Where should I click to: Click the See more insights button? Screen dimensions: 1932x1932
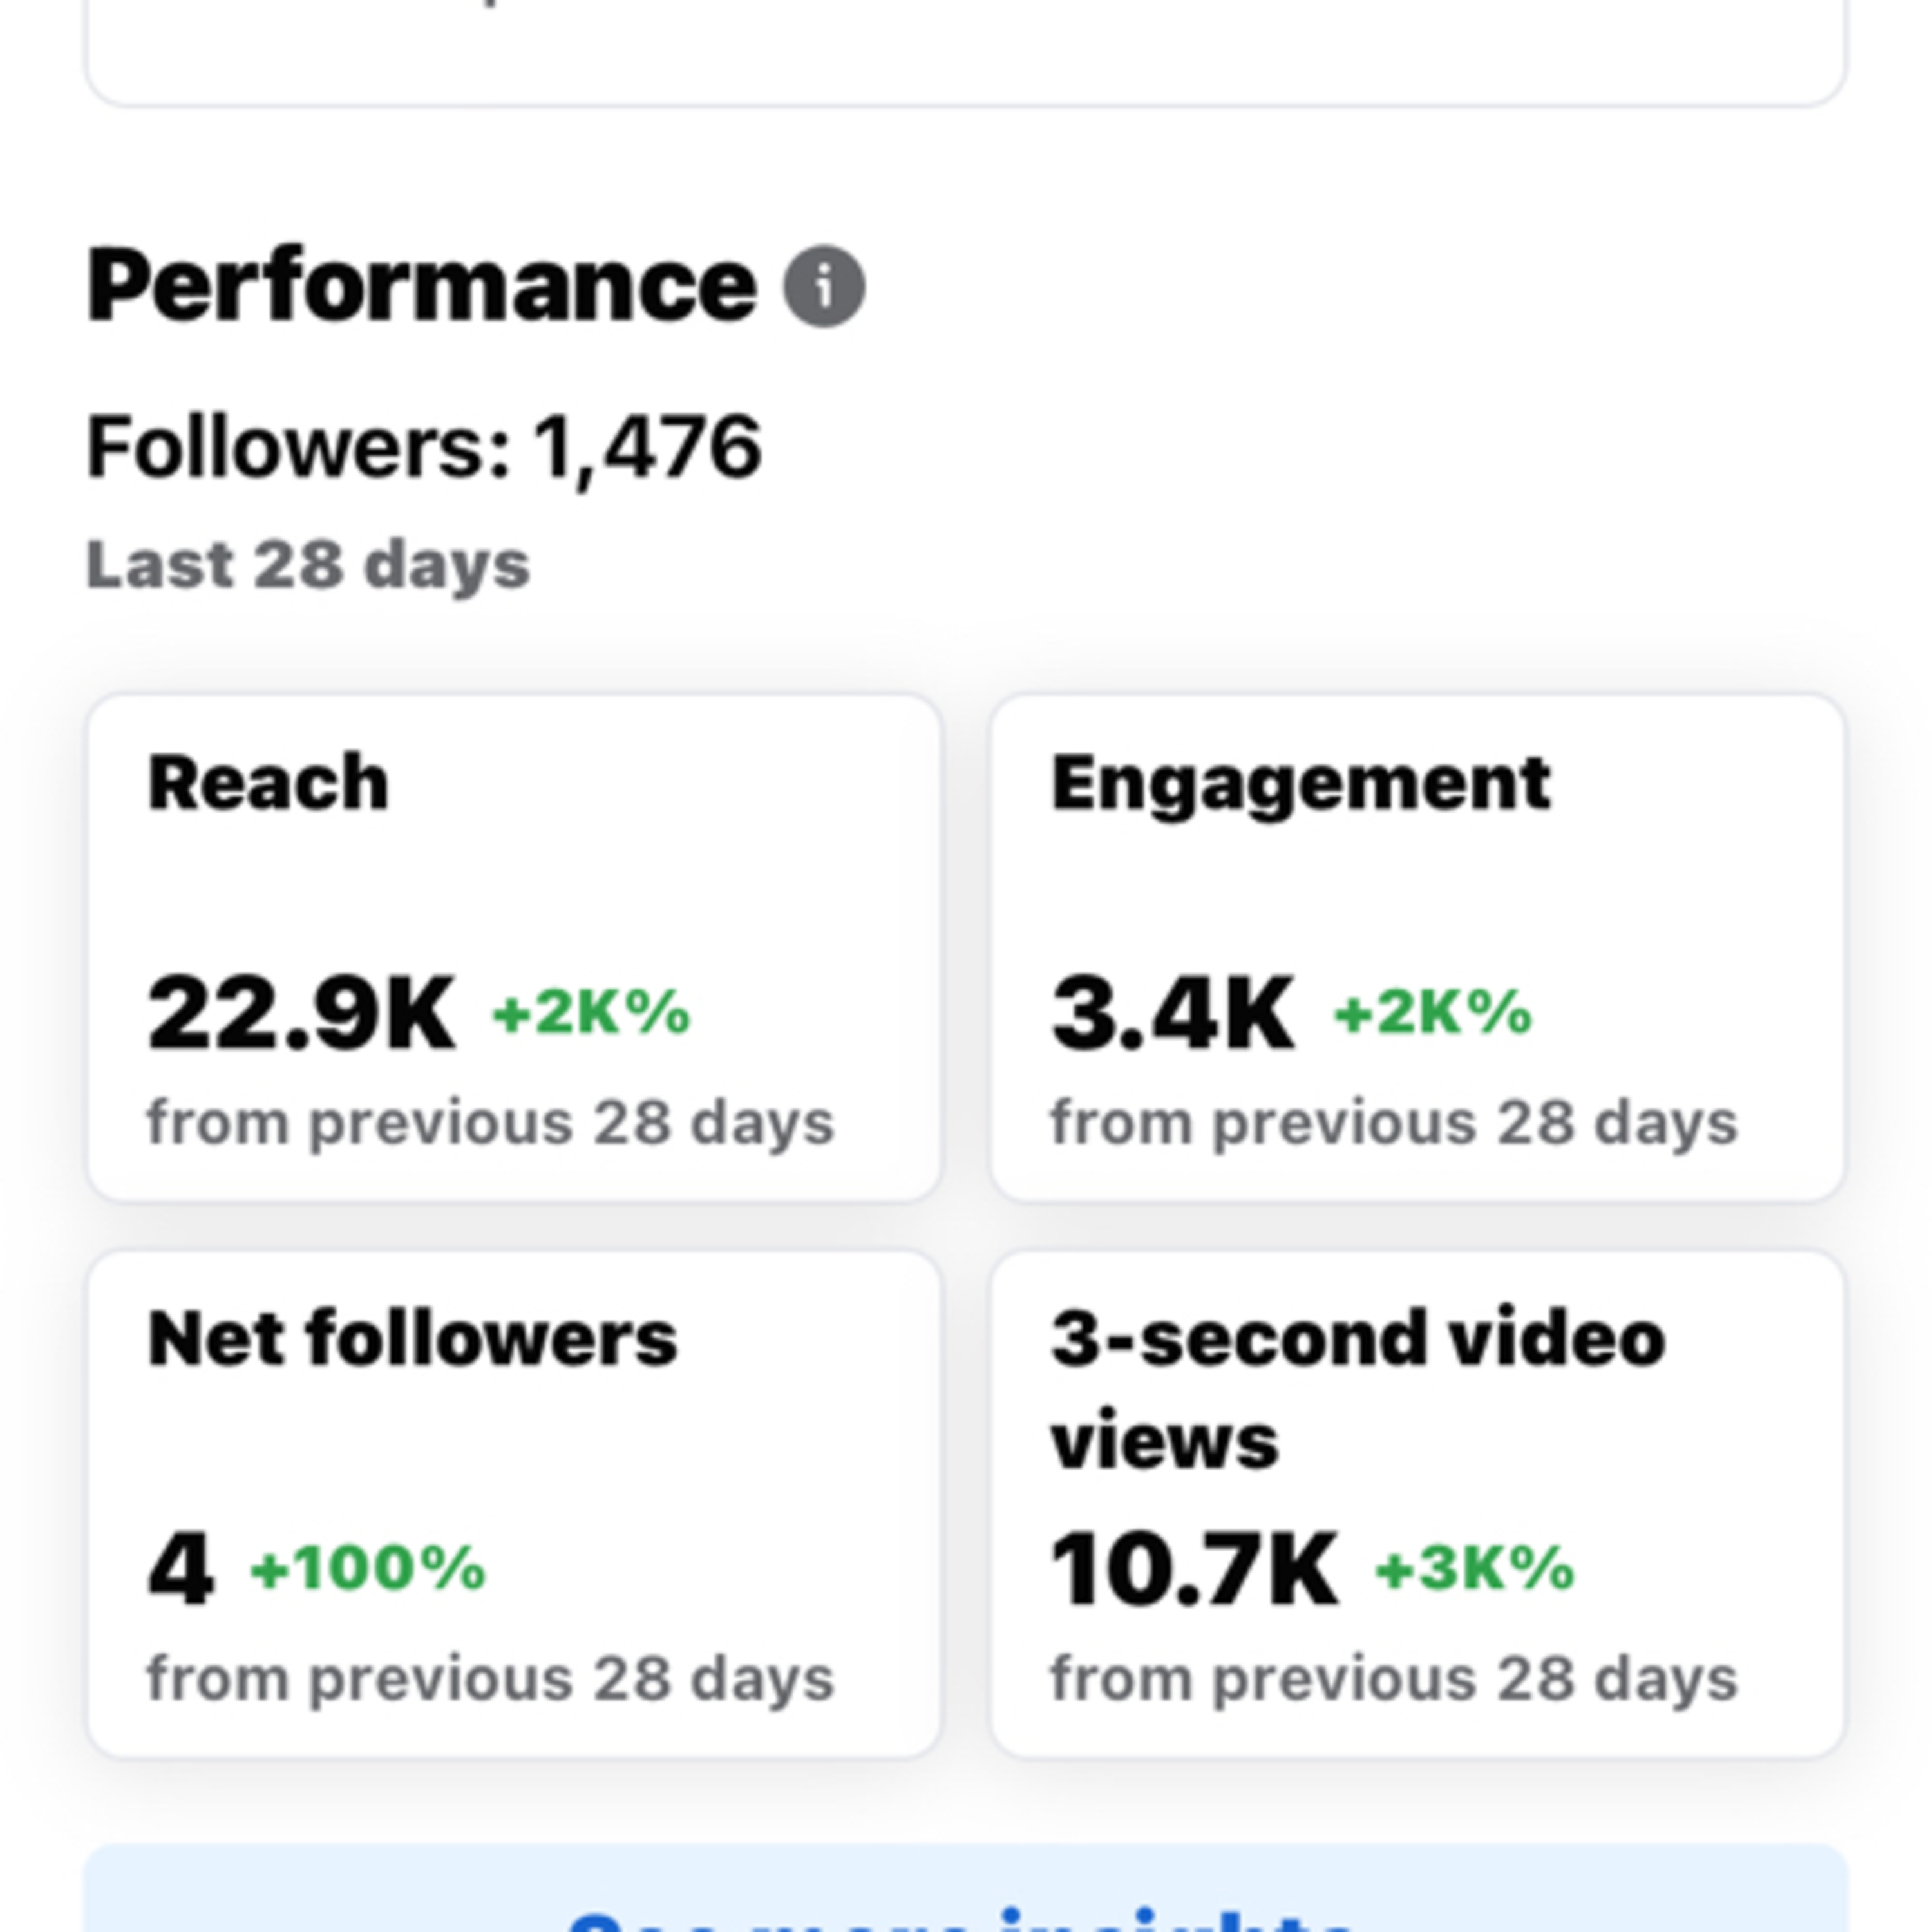tap(965, 1896)
